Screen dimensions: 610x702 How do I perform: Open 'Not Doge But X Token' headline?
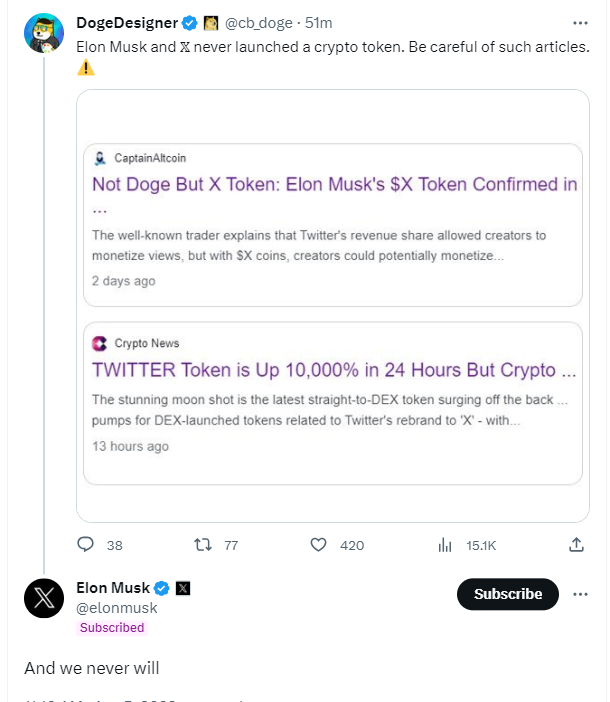[x=334, y=184]
